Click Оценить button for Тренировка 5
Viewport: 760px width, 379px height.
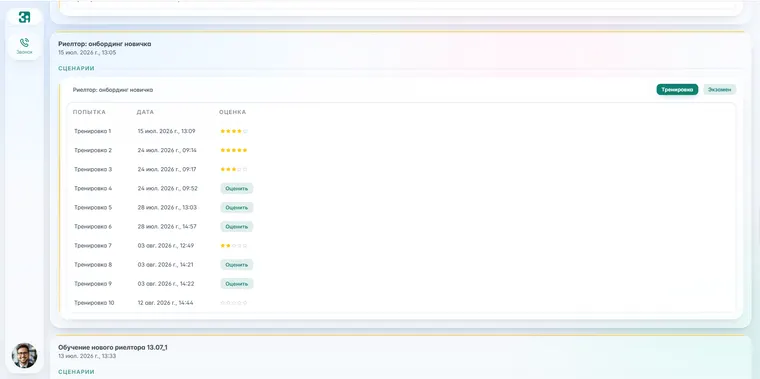pyautogui.click(x=237, y=207)
